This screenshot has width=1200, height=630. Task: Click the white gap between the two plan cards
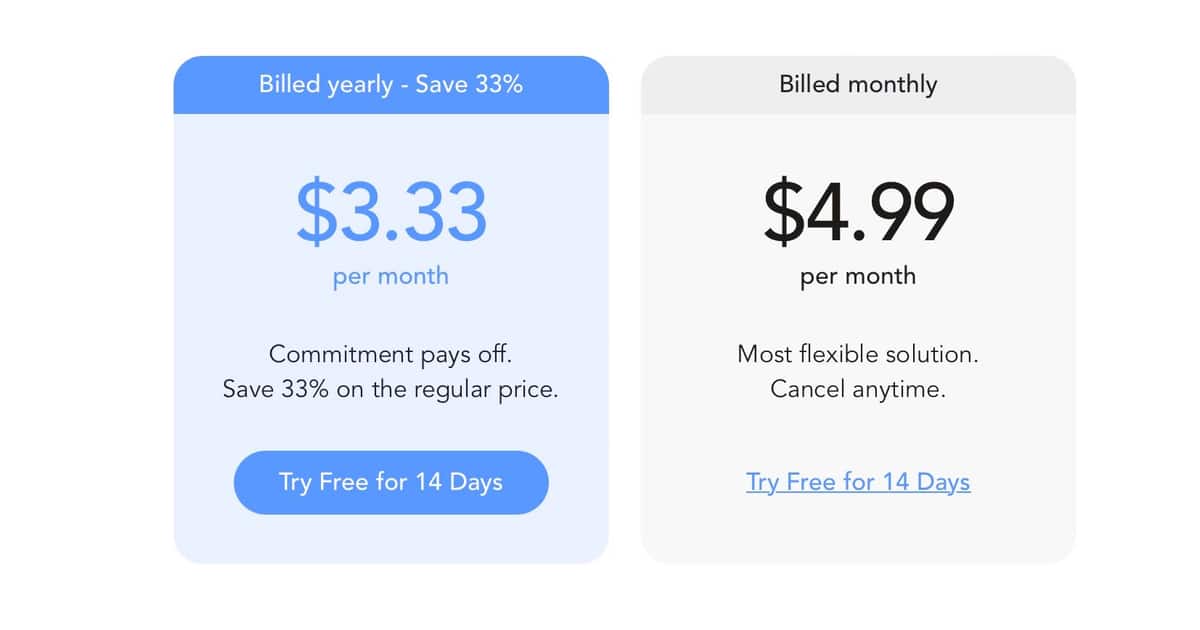click(625, 310)
